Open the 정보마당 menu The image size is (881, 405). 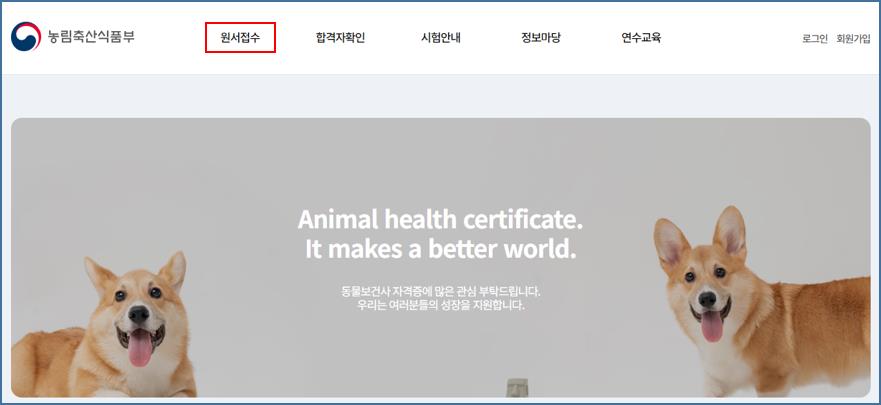click(x=541, y=38)
